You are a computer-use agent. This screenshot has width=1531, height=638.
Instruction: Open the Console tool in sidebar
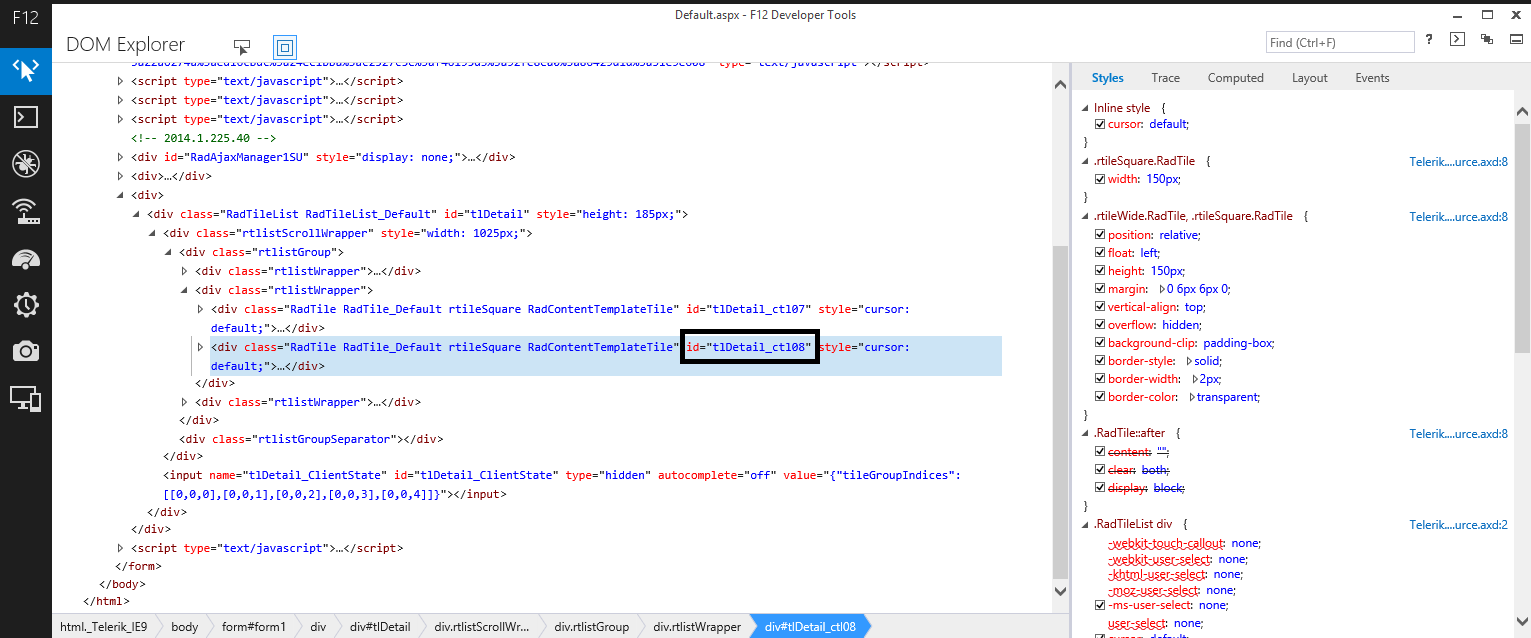point(26,117)
